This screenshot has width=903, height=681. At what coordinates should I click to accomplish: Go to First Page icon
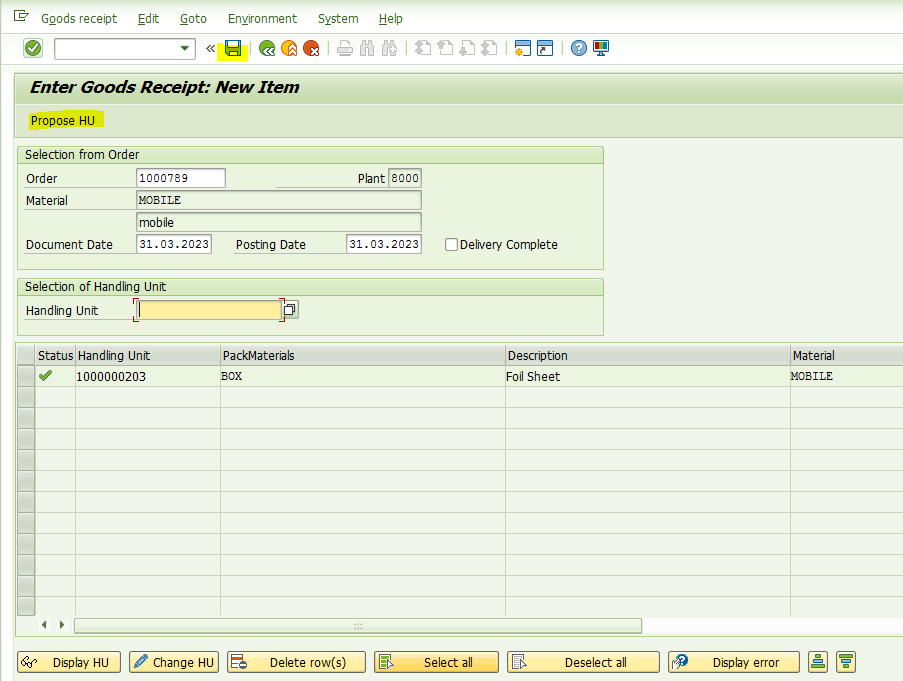point(423,48)
